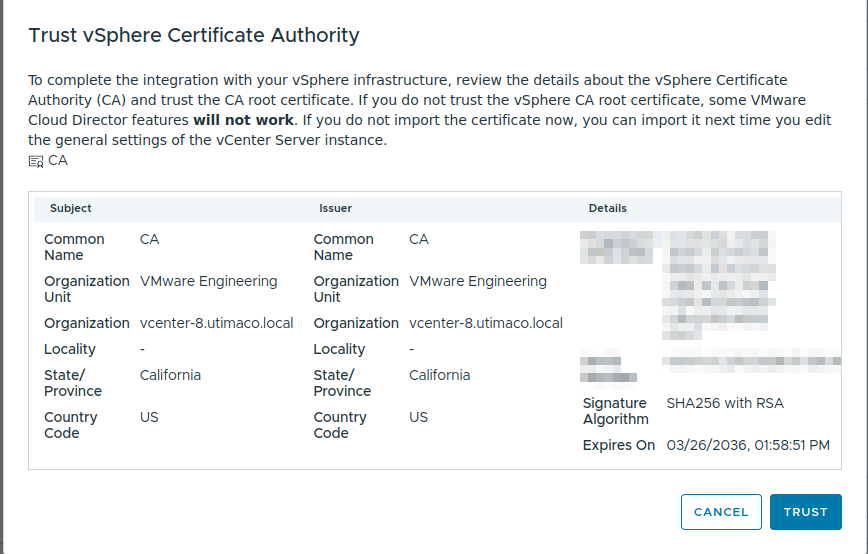
Task: Click Issuer Country Code value US
Action: click(418, 417)
